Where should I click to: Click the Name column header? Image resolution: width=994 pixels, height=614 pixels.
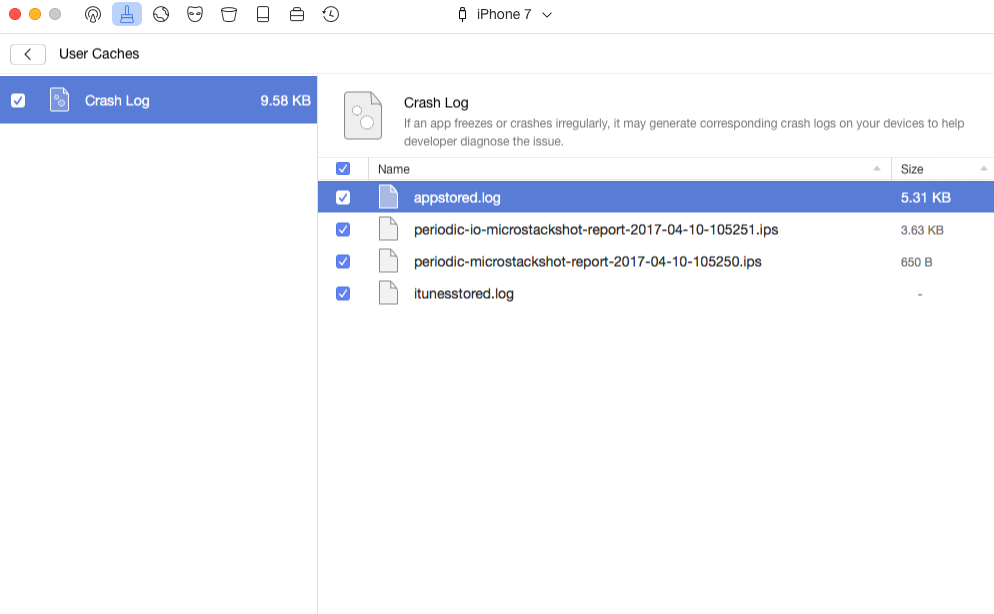pos(629,169)
